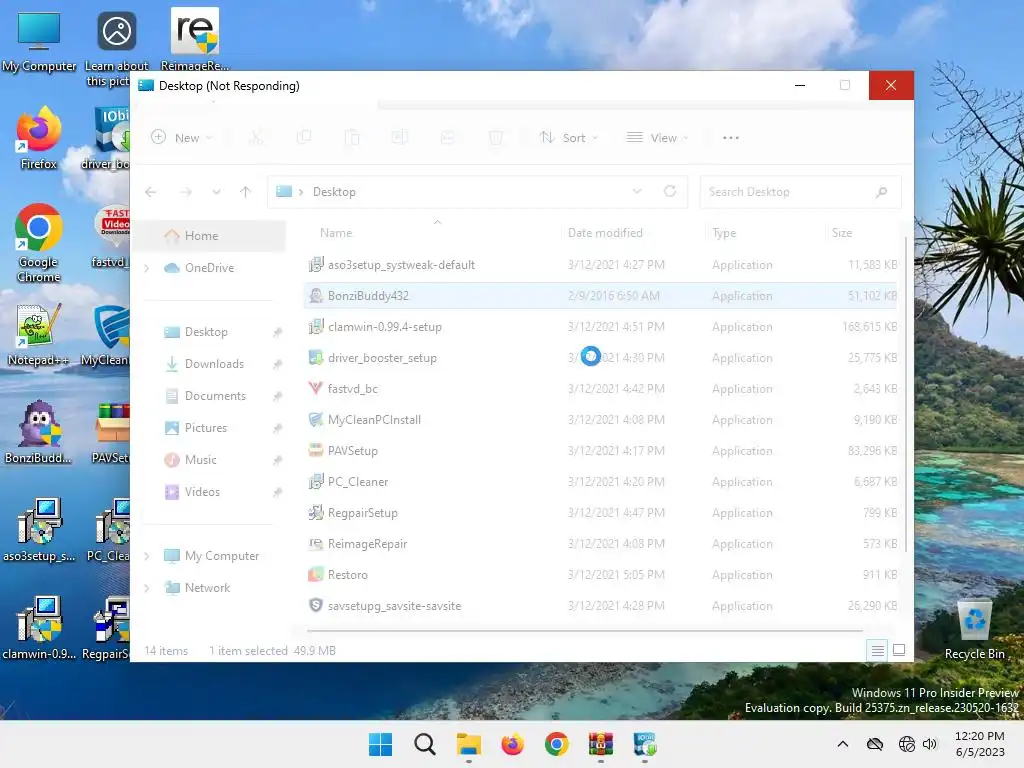Open WinRAR from taskbar

[x=600, y=744]
